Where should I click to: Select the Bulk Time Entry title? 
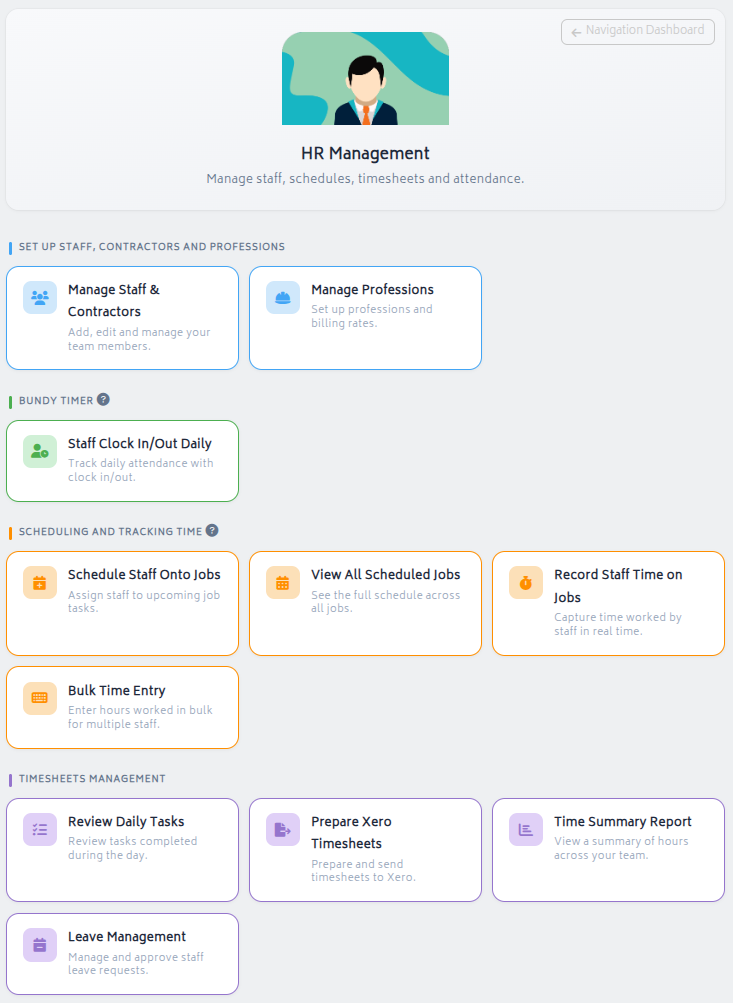[117, 691]
